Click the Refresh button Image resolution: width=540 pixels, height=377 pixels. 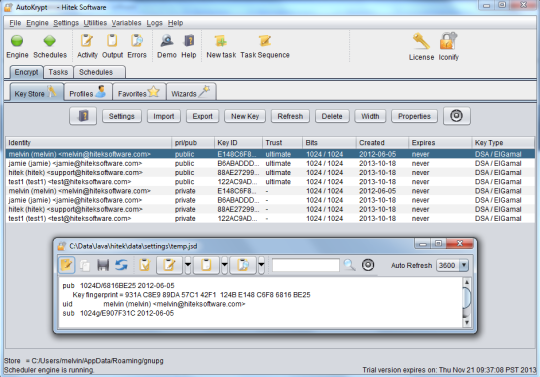[290, 116]
